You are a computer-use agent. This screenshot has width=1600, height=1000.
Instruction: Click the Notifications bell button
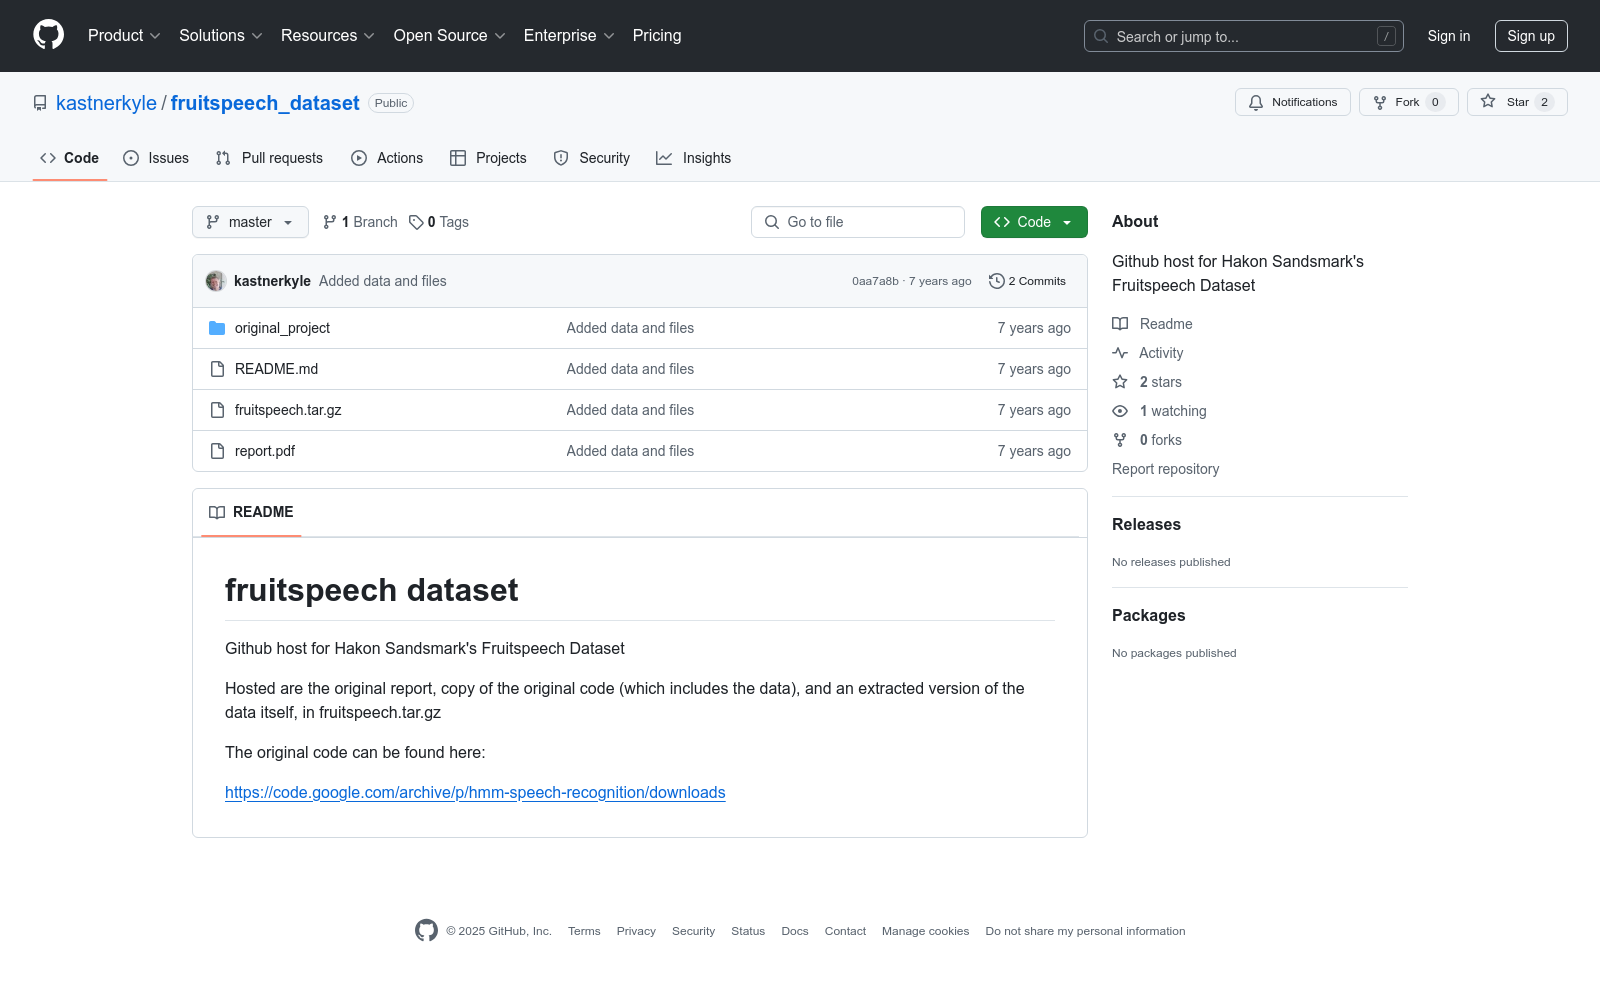point(1293,102)
